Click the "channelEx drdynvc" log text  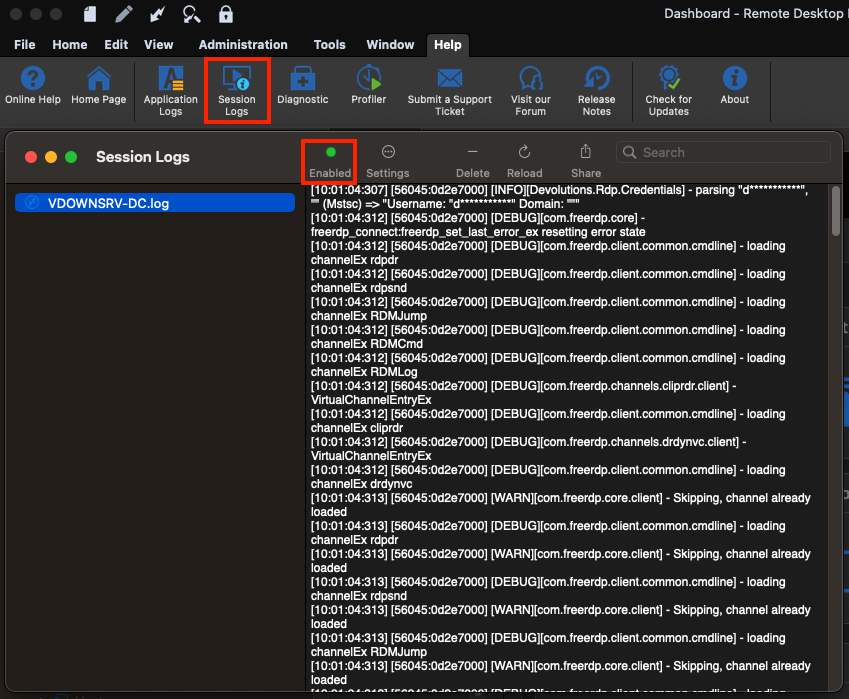click(x=361, y=484)
